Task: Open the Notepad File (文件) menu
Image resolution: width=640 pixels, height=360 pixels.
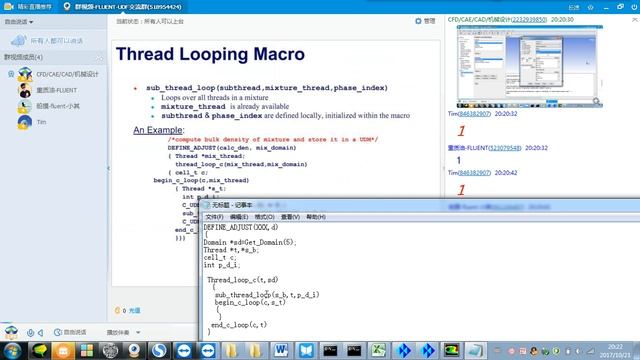Action: click(214, 217)
